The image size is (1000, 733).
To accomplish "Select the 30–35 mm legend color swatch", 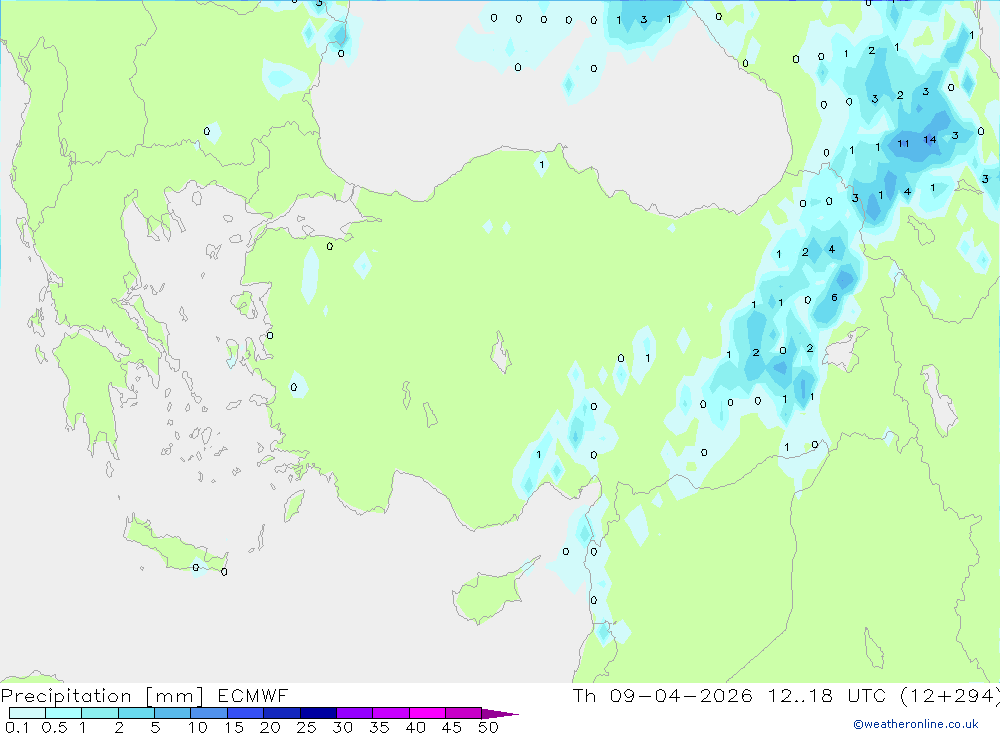I will click(354, 713).
